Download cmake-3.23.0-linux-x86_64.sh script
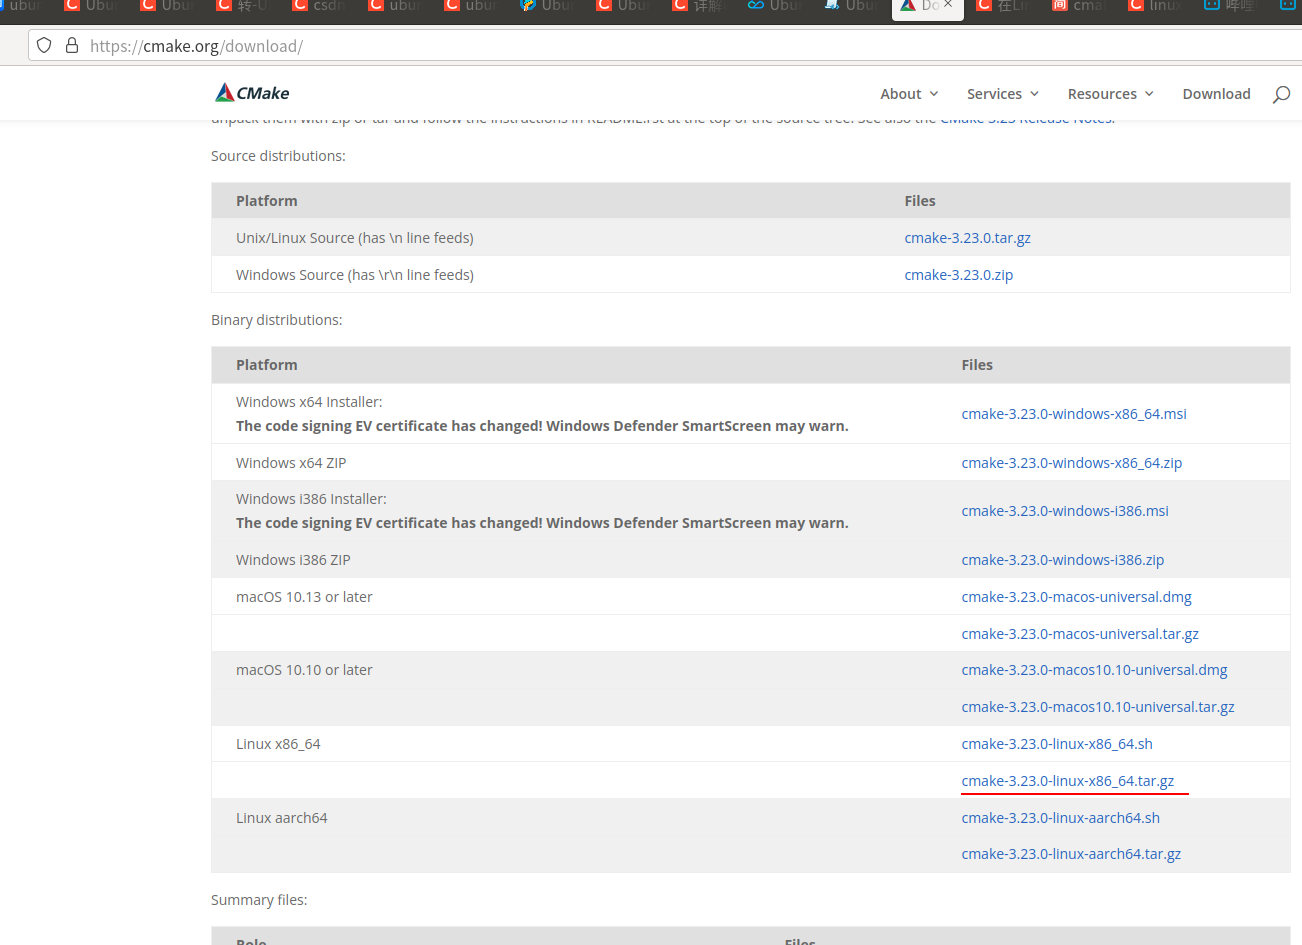1302x945 pixels. tap(1057, 744)
